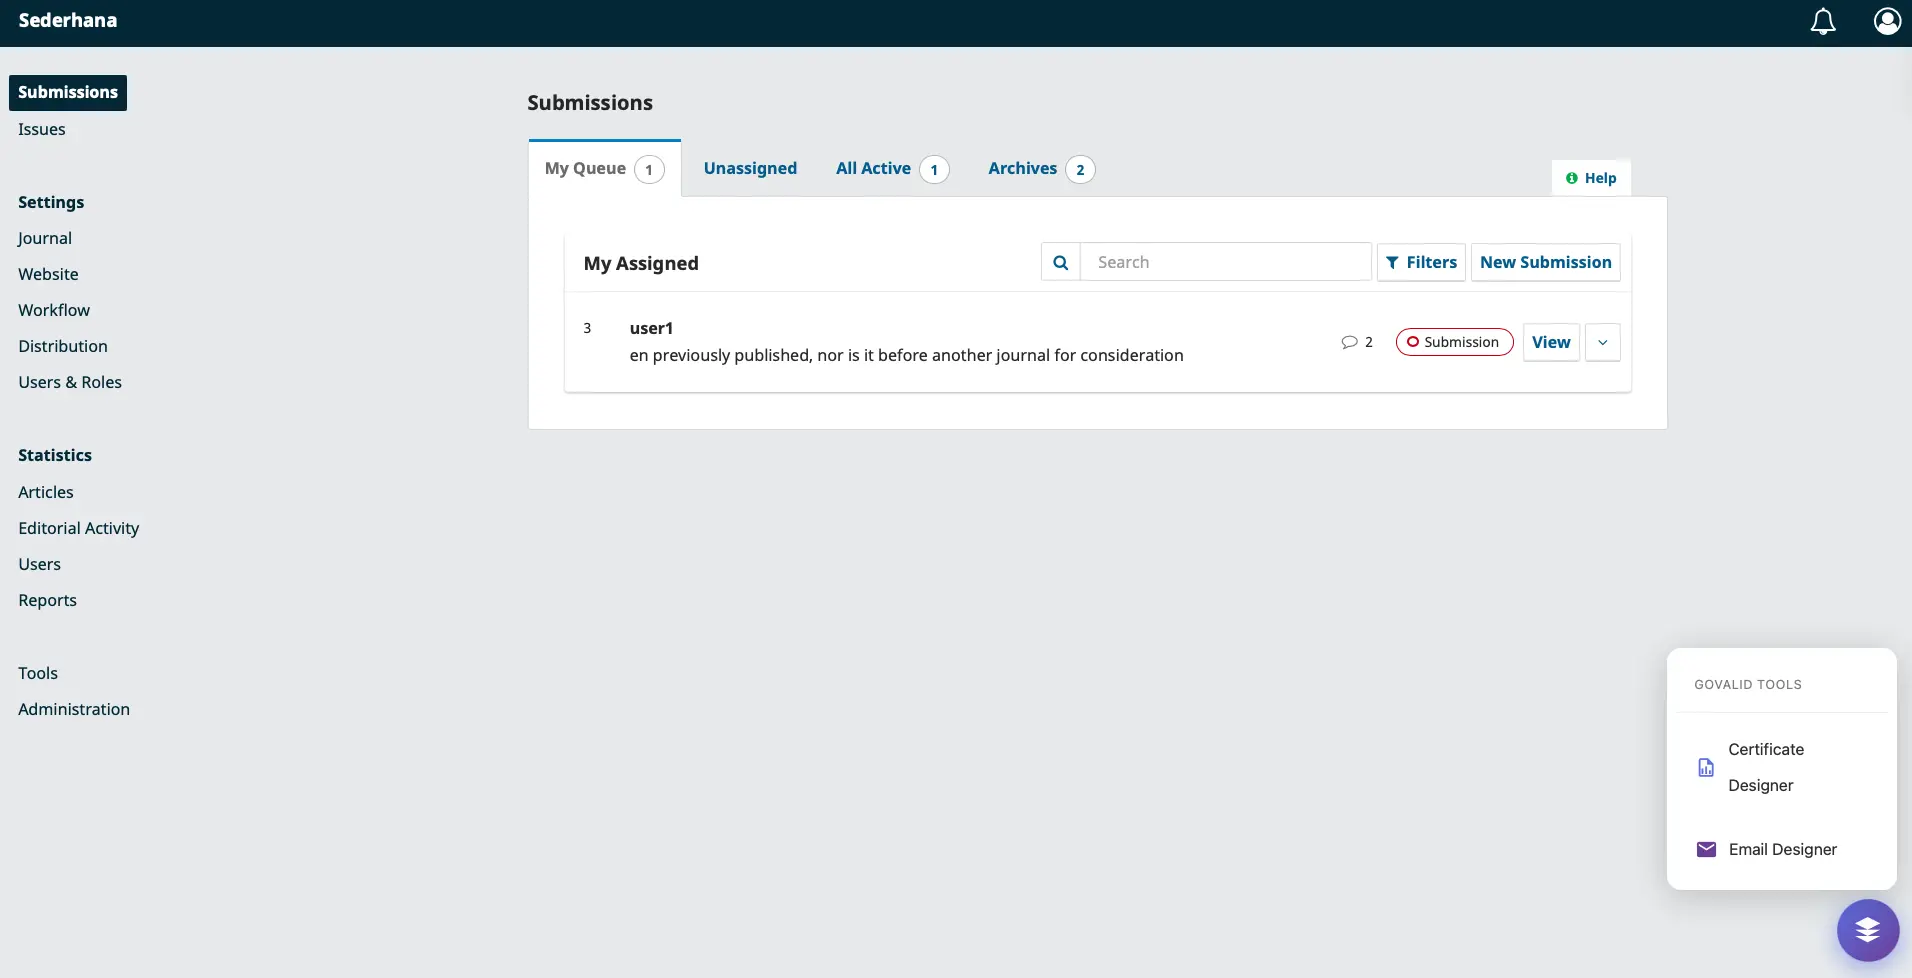This screenshot has height=978, width=1912.
Task: View the user1 submission
Action: click(1551, 342)
